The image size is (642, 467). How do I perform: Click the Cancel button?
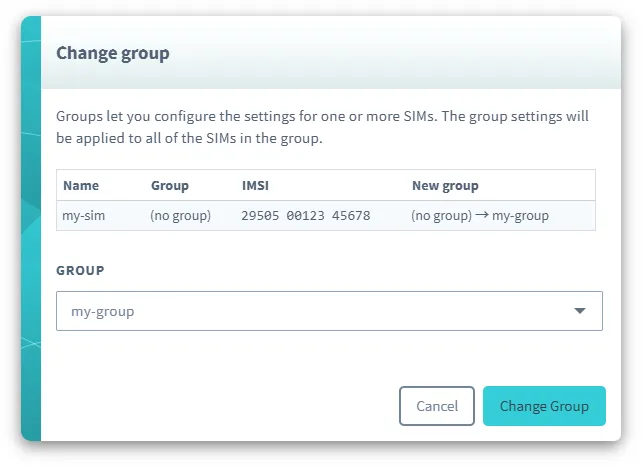point(437,406)
